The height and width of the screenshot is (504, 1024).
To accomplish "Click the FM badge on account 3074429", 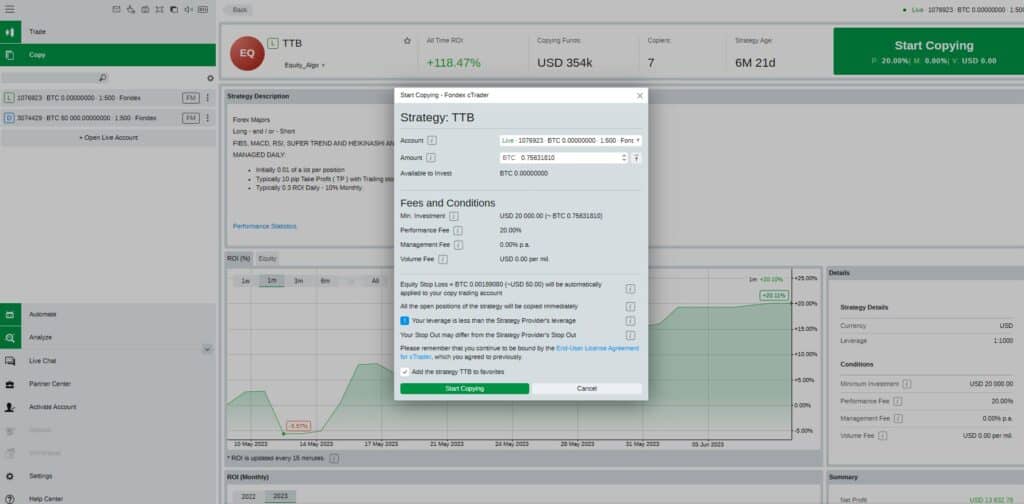I will [191, 118].
